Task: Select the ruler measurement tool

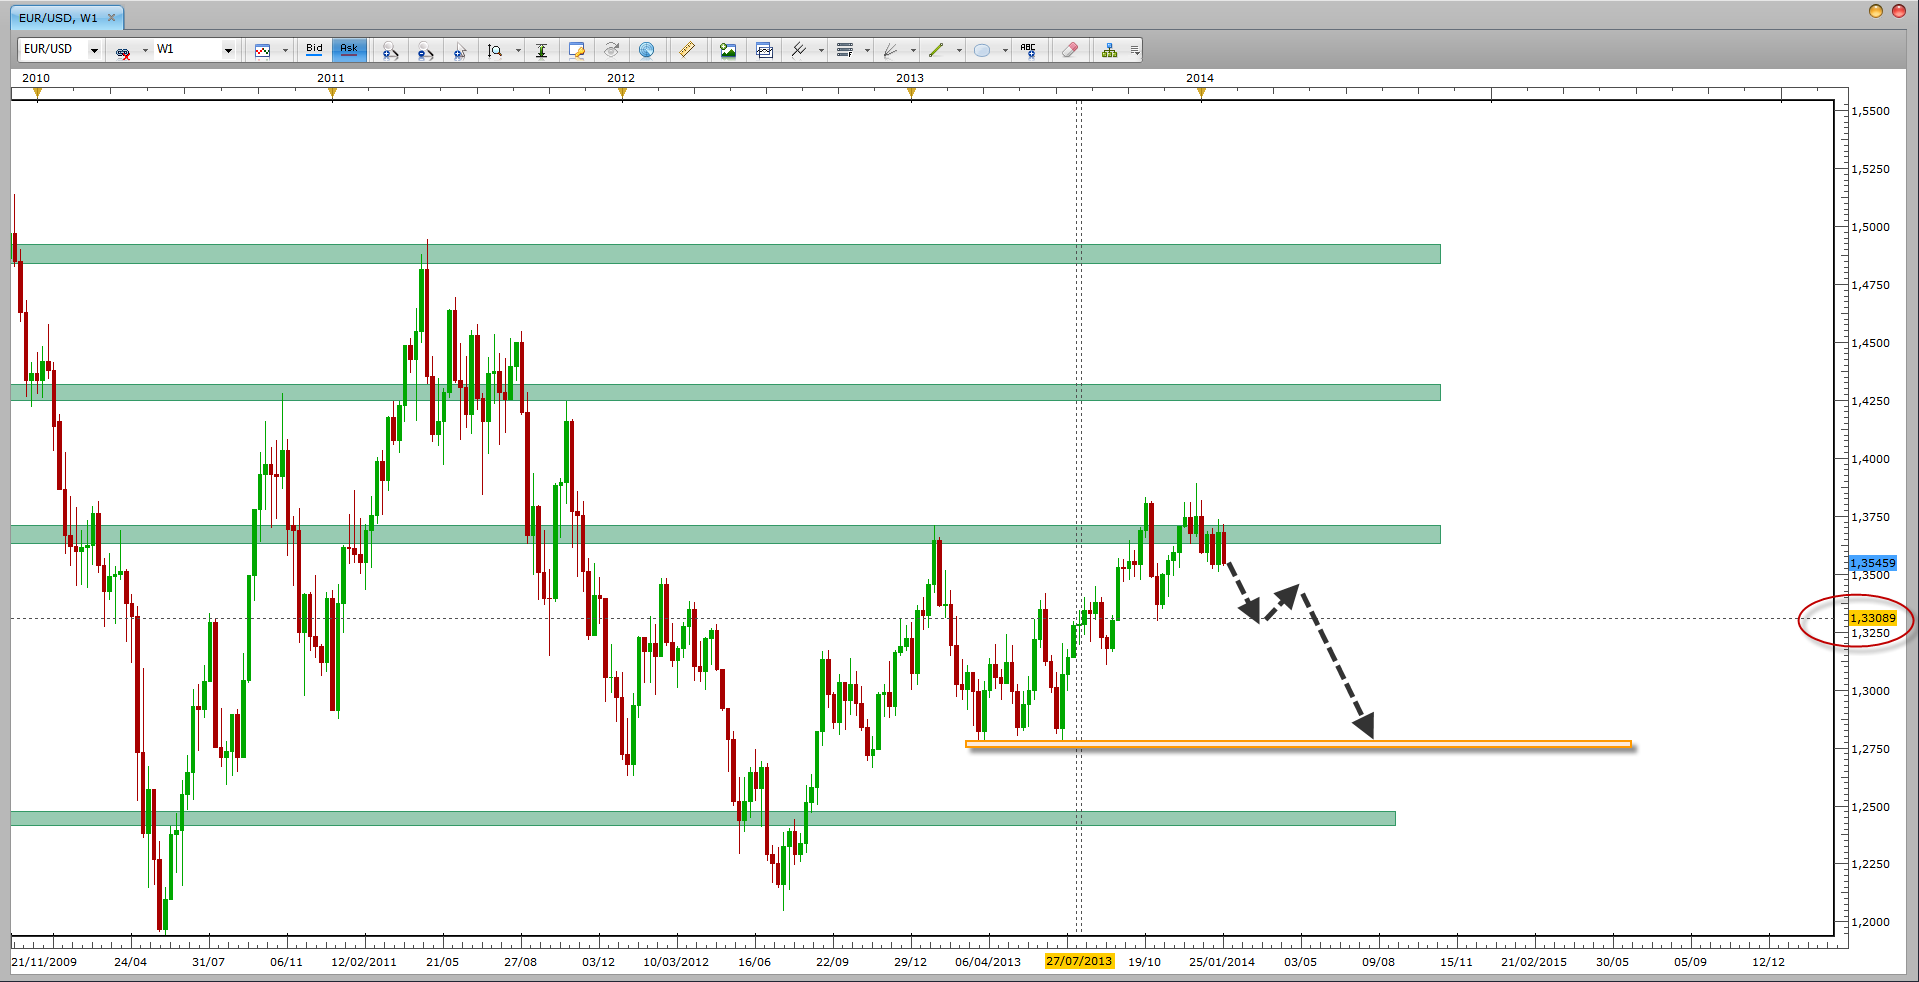Action: pos(687,51)
